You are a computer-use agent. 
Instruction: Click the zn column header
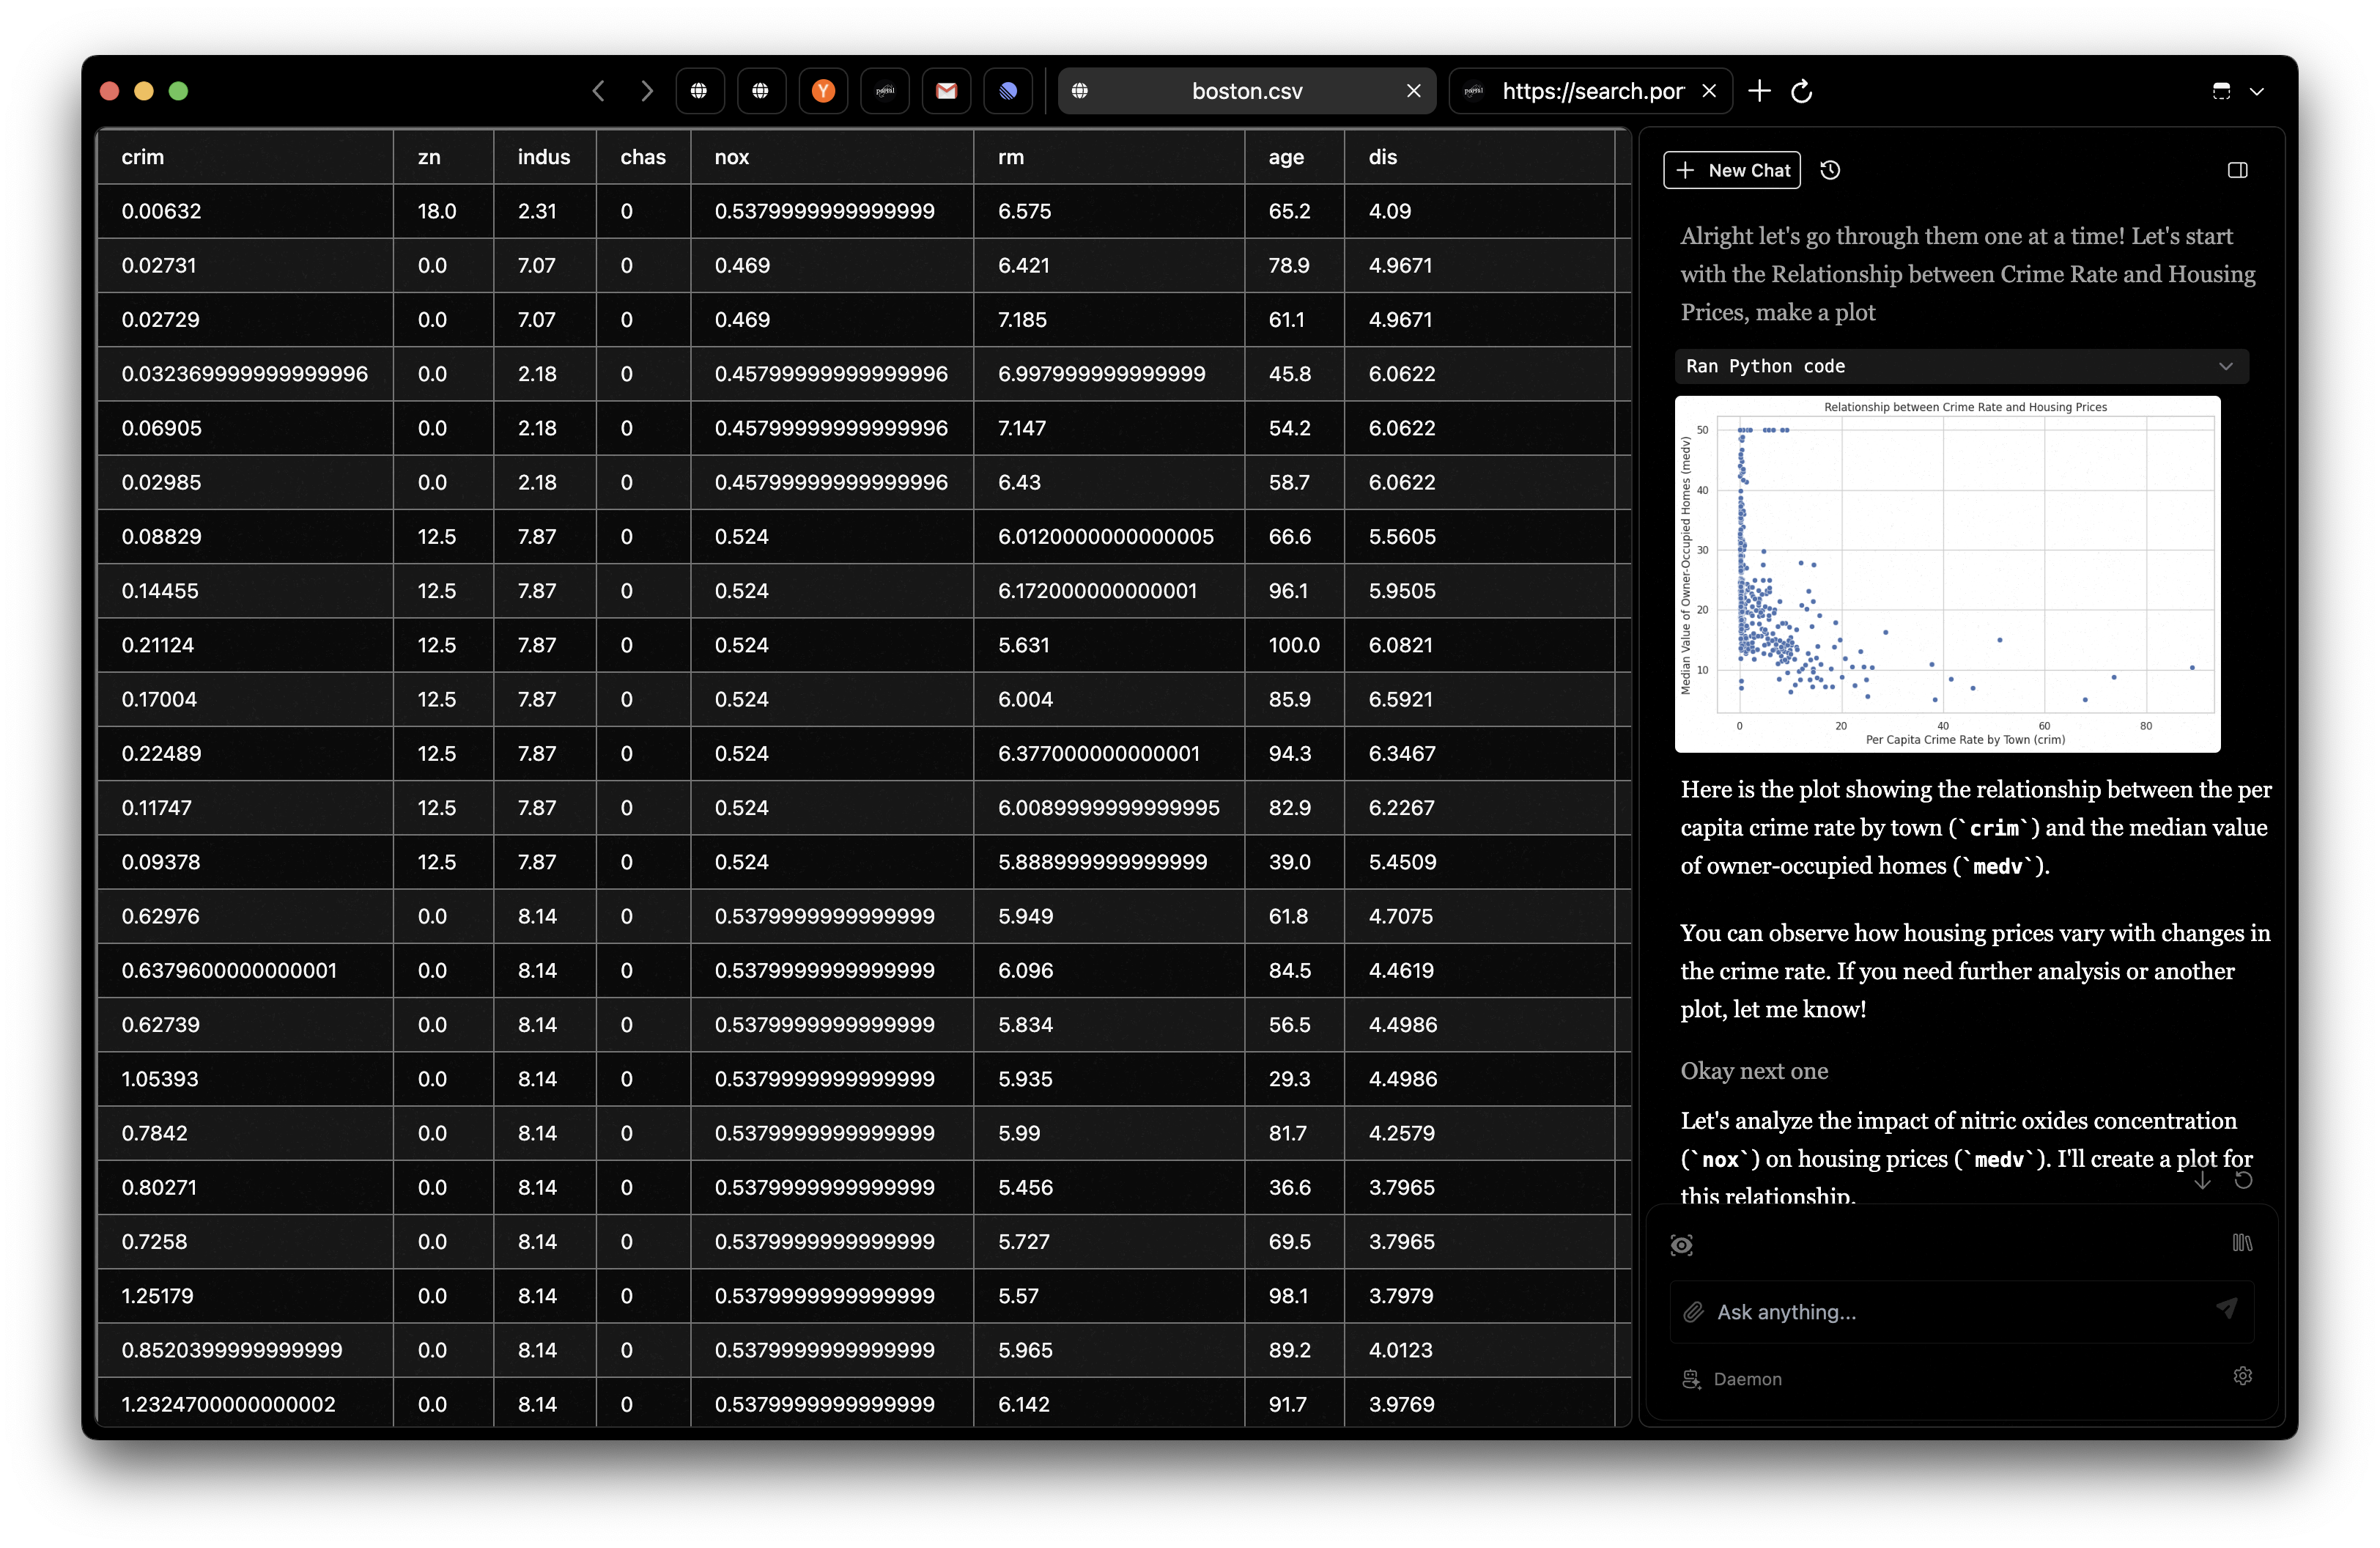point(443,157)
